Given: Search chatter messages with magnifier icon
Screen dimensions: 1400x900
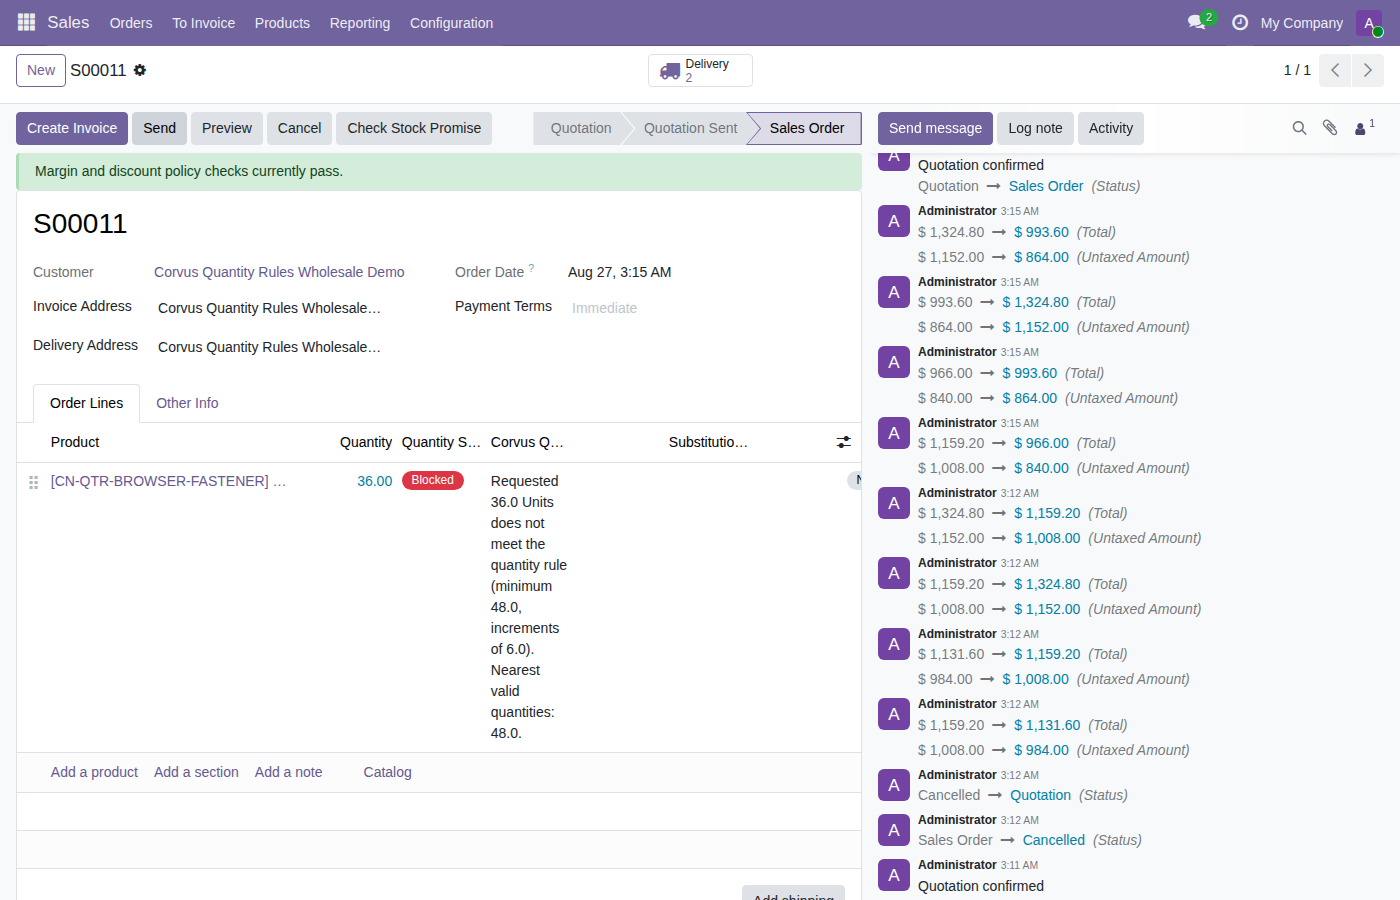Looking at the screenshot, I should point(1299,128).
